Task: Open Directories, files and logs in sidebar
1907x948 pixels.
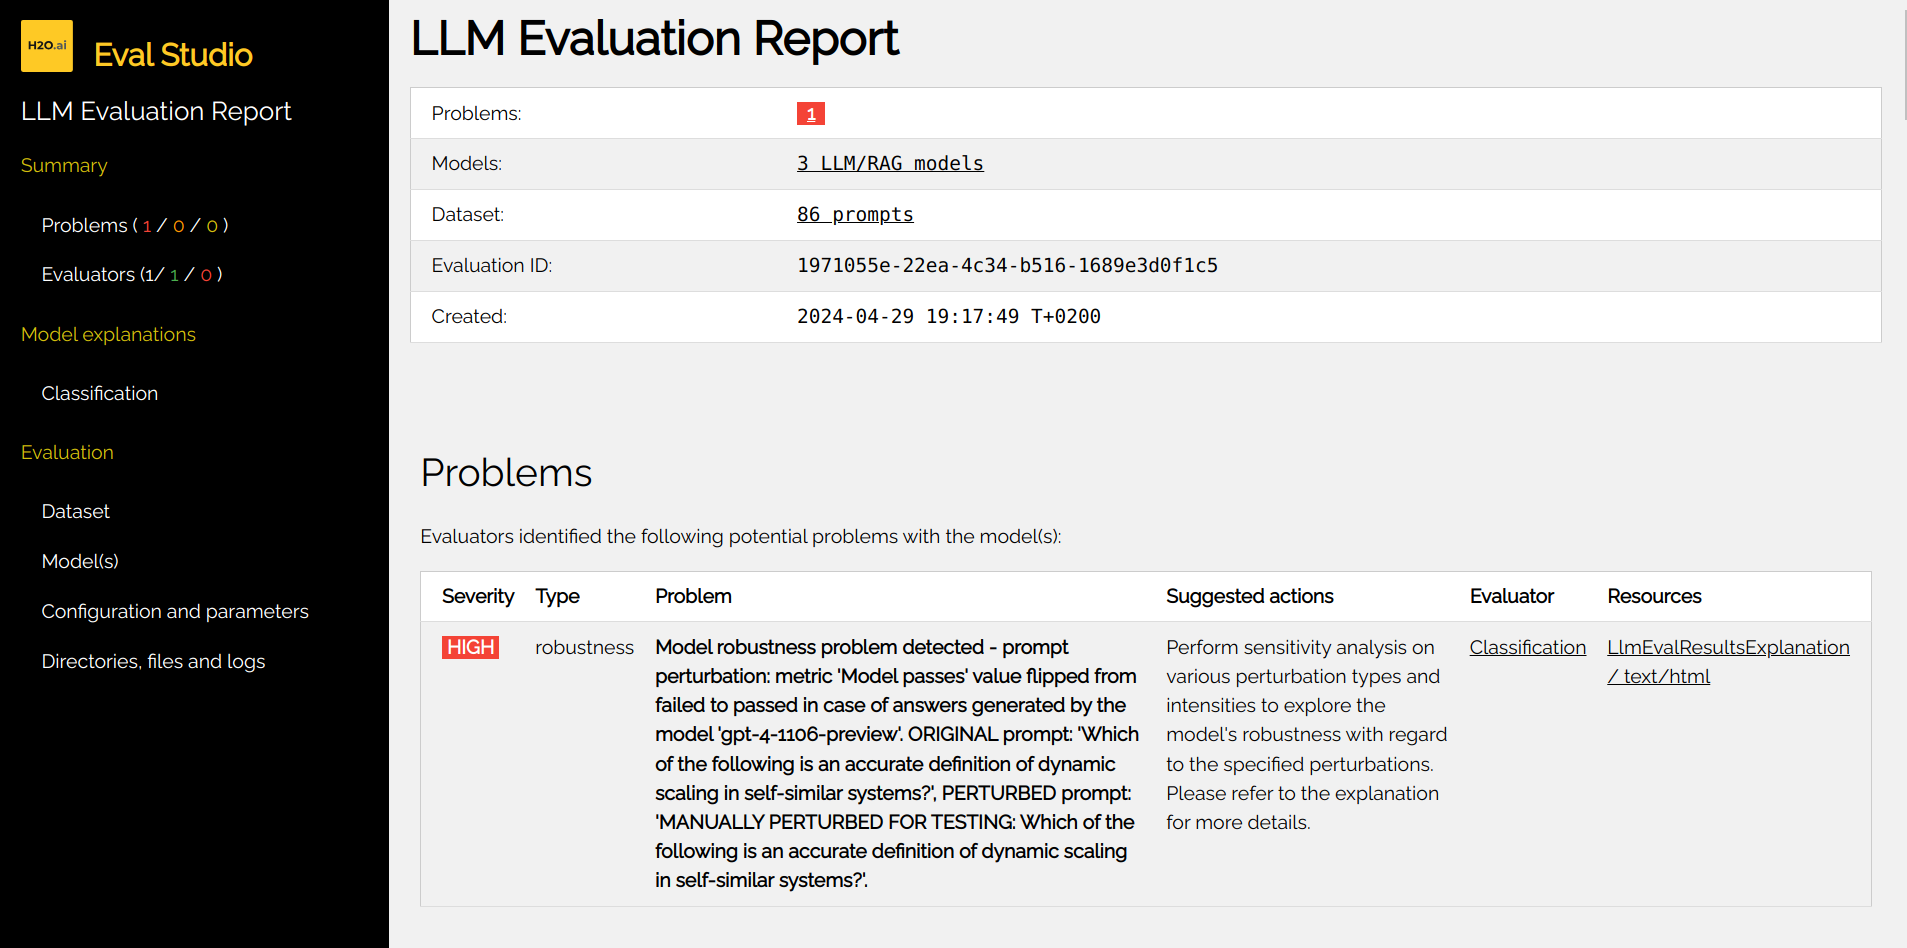Action: 153,661
